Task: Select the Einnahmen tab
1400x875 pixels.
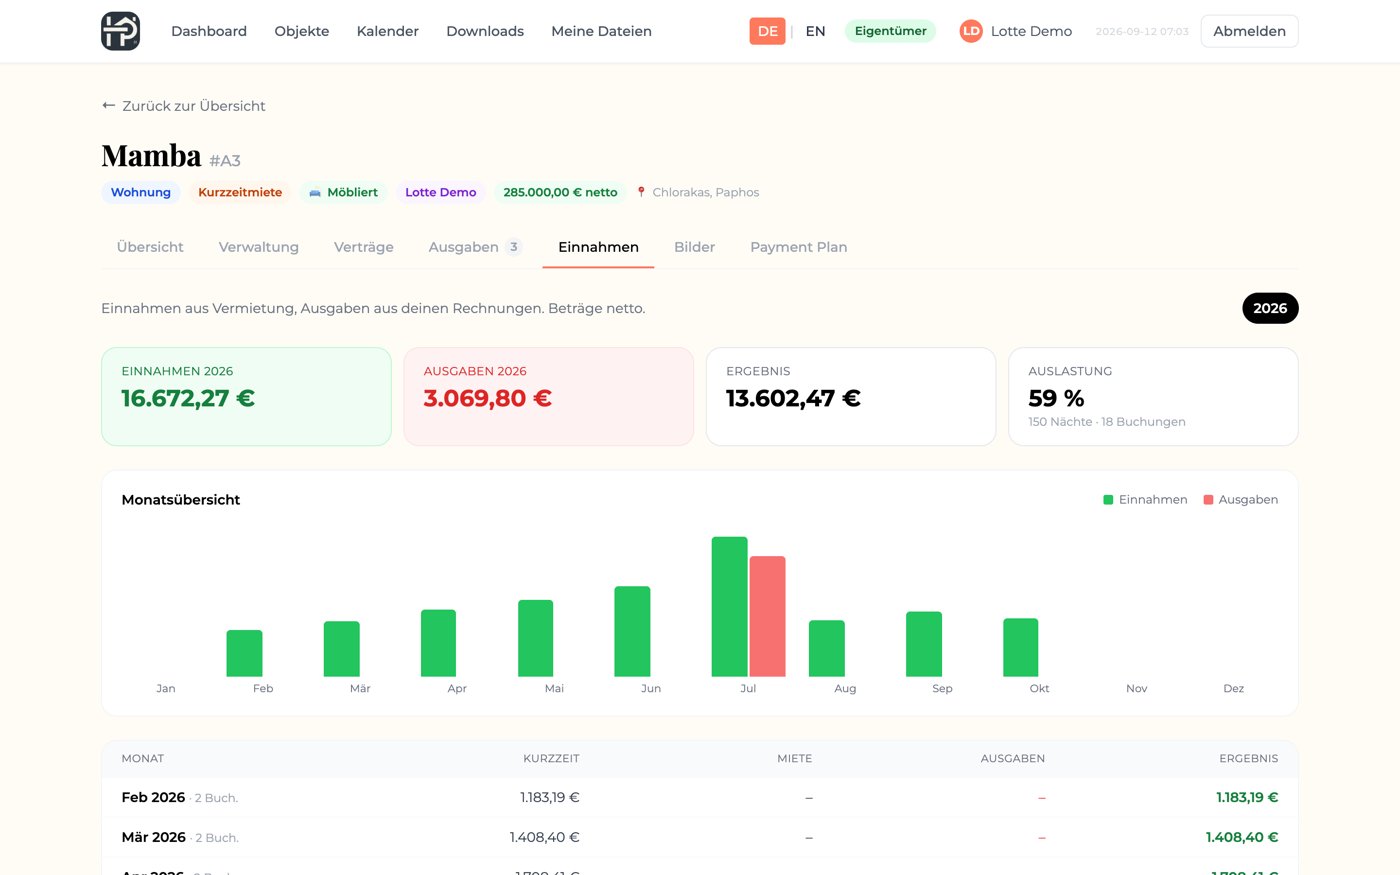Action: tap(598, 247)
